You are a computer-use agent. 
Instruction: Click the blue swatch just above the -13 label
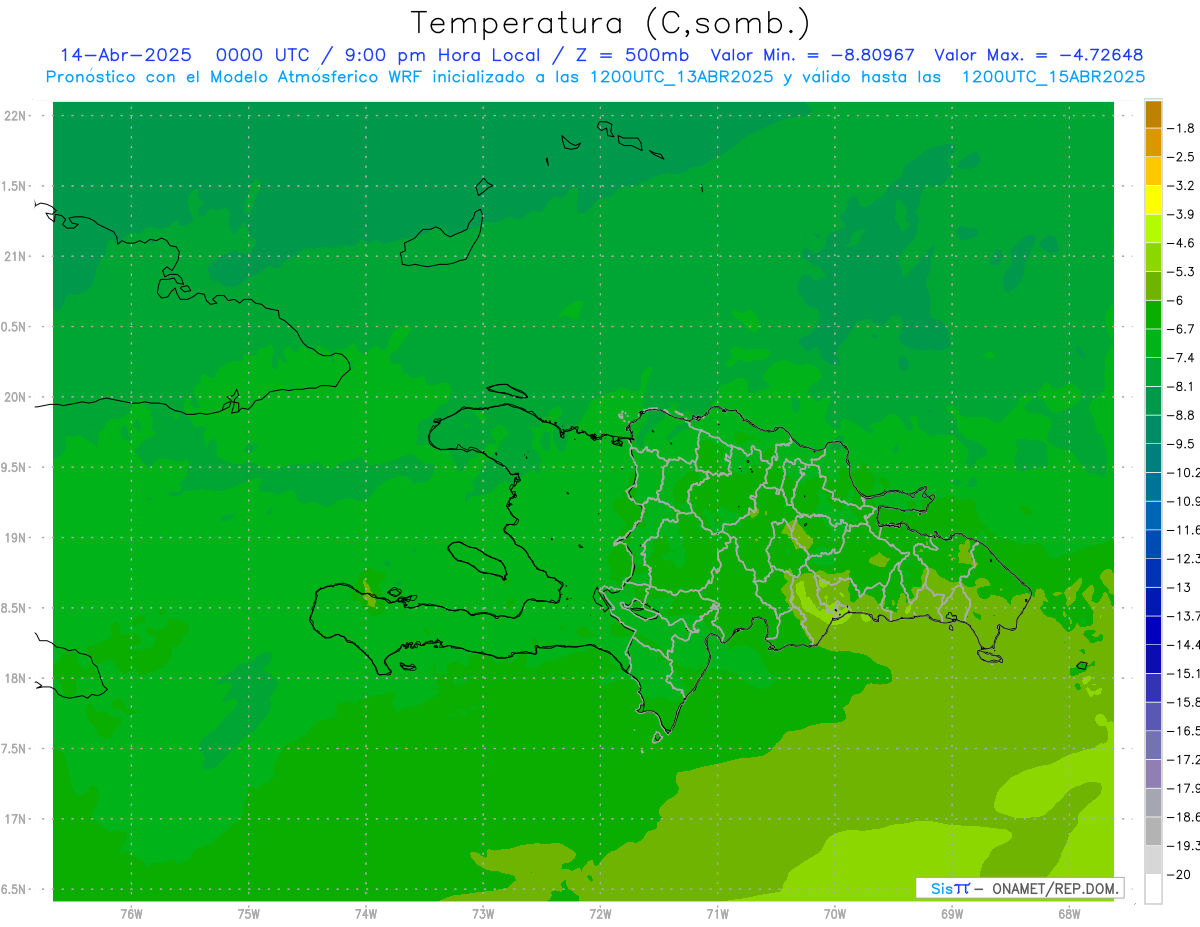[1153, 573]
